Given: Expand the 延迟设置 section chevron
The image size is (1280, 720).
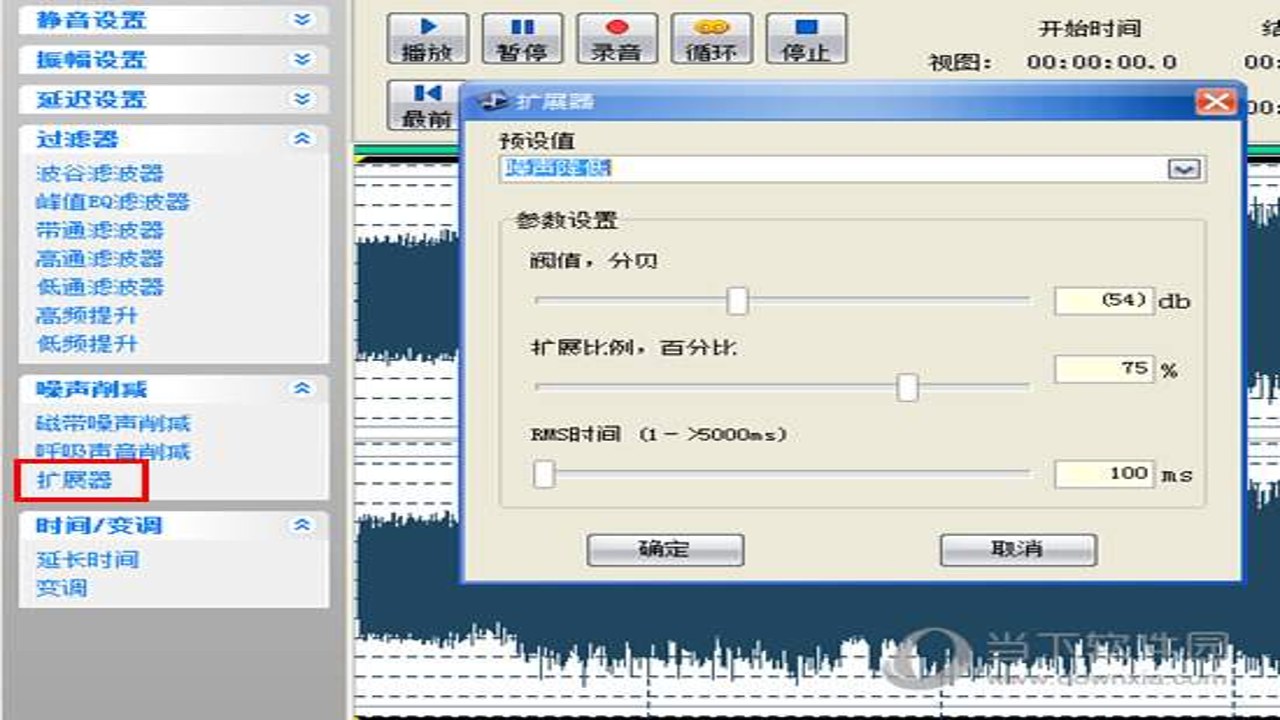Looking at the screenshot, I should pyautogui.click(x=302, y=99).
